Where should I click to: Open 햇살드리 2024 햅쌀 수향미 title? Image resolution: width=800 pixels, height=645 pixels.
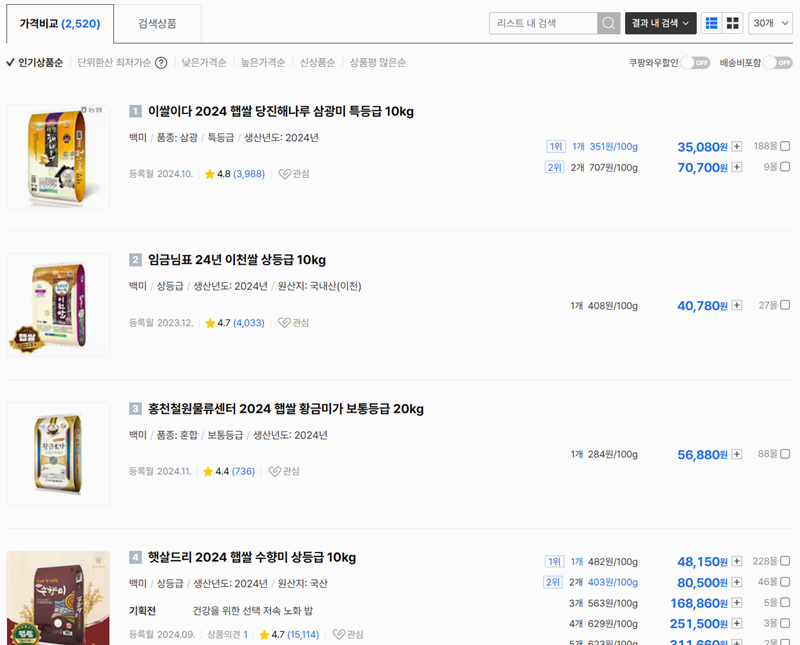(x=252, y=557)
